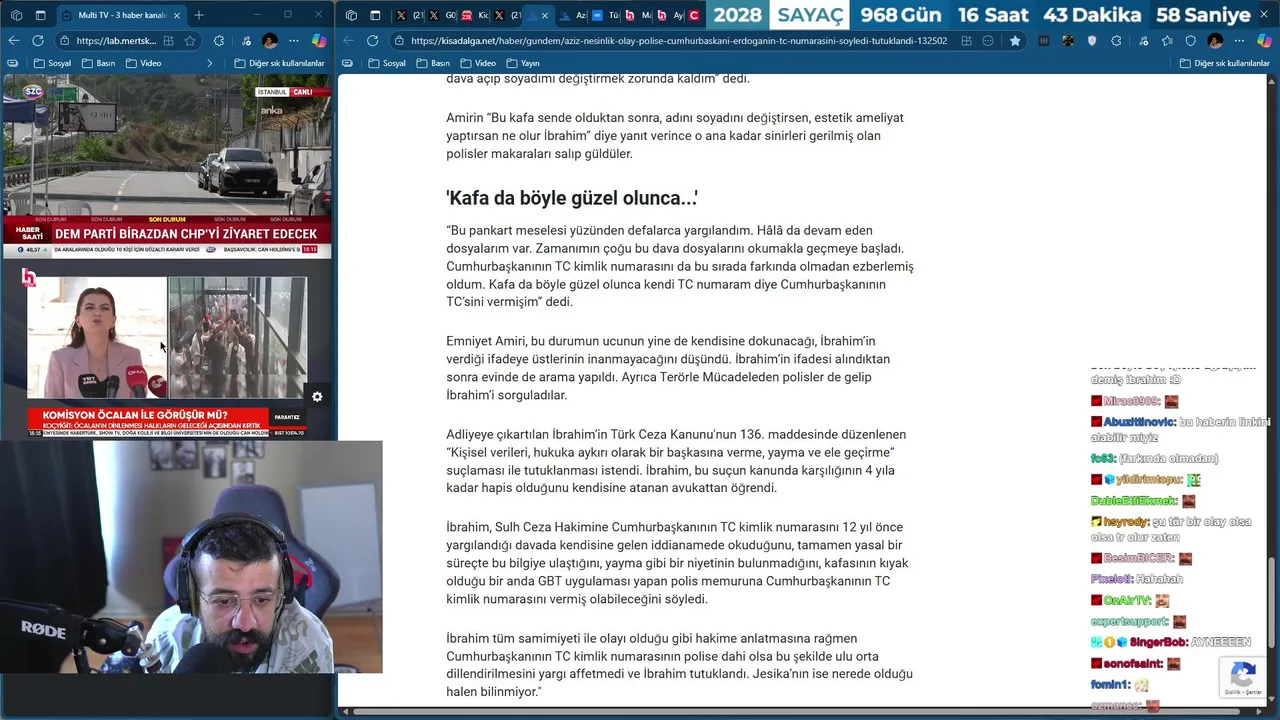Open extensions puzzle icon in right browser
Viewport: 1280px width, 720px height.
[1117, 41]
